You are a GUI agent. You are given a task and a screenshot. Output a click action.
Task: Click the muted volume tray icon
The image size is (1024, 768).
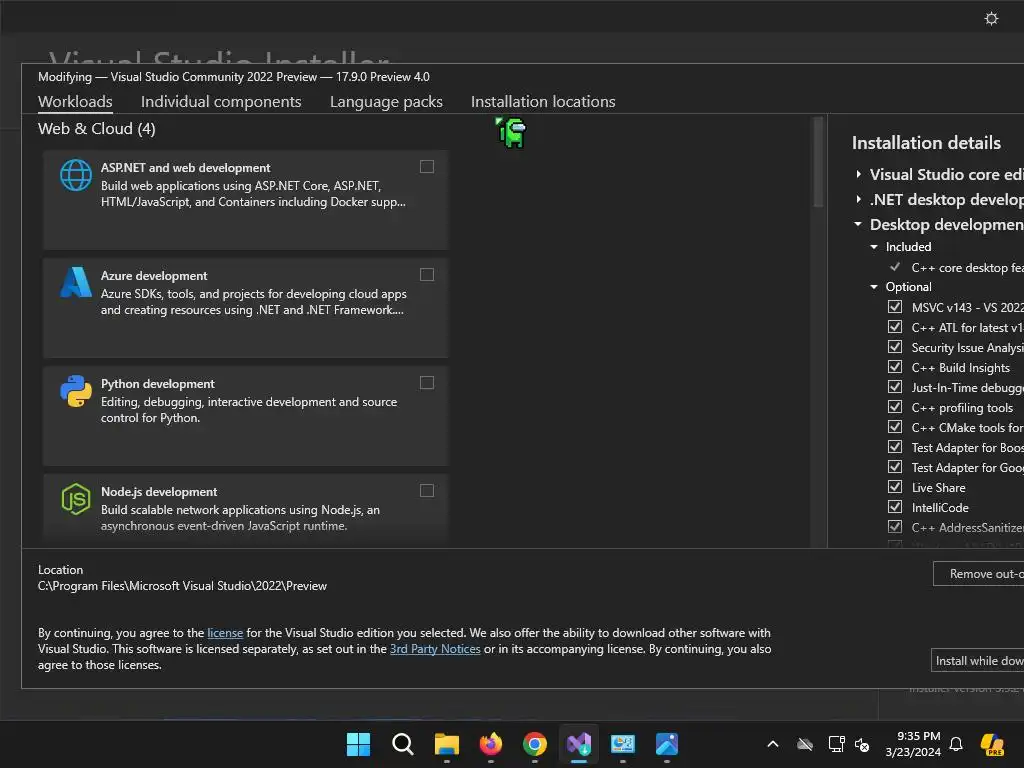[x=862, y=744]
